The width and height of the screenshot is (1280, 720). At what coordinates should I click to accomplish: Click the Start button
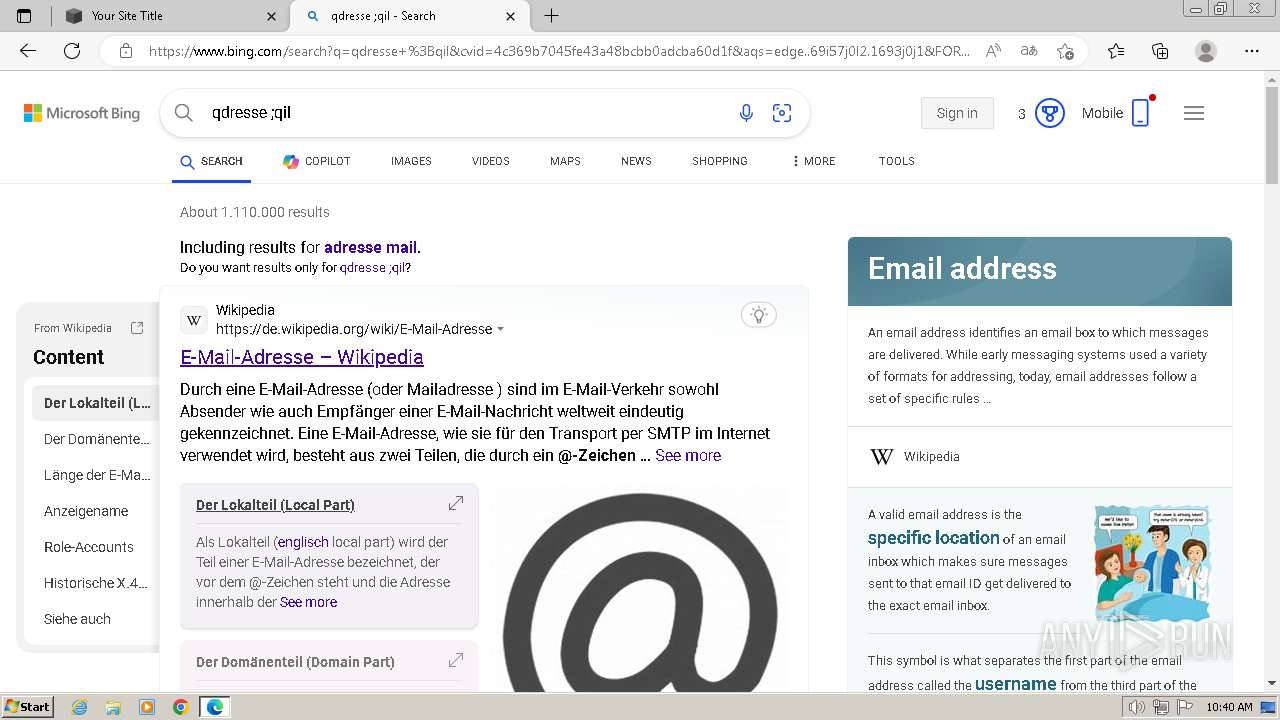click(28, 707)
